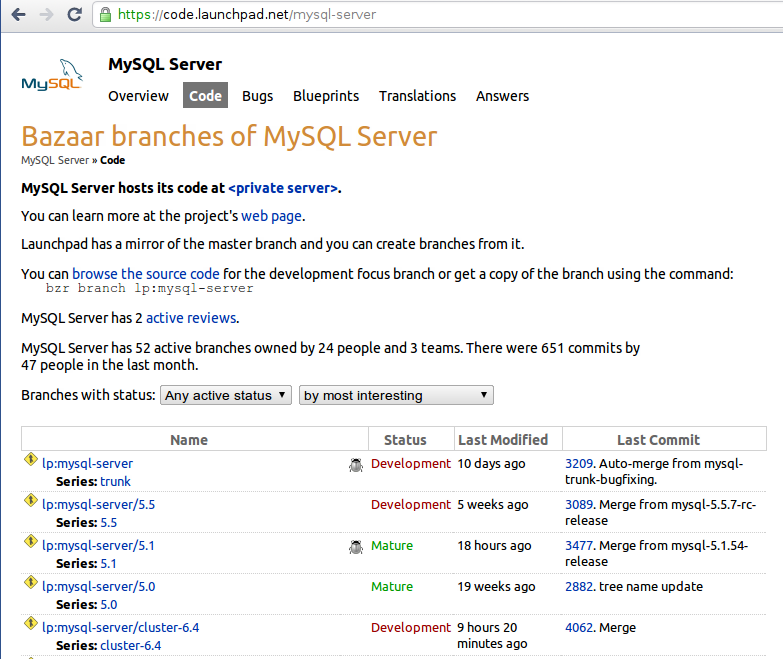The image size is (783, 659).
Task: Open the lp:mysql-server branch link
Action: pos(87,464)
